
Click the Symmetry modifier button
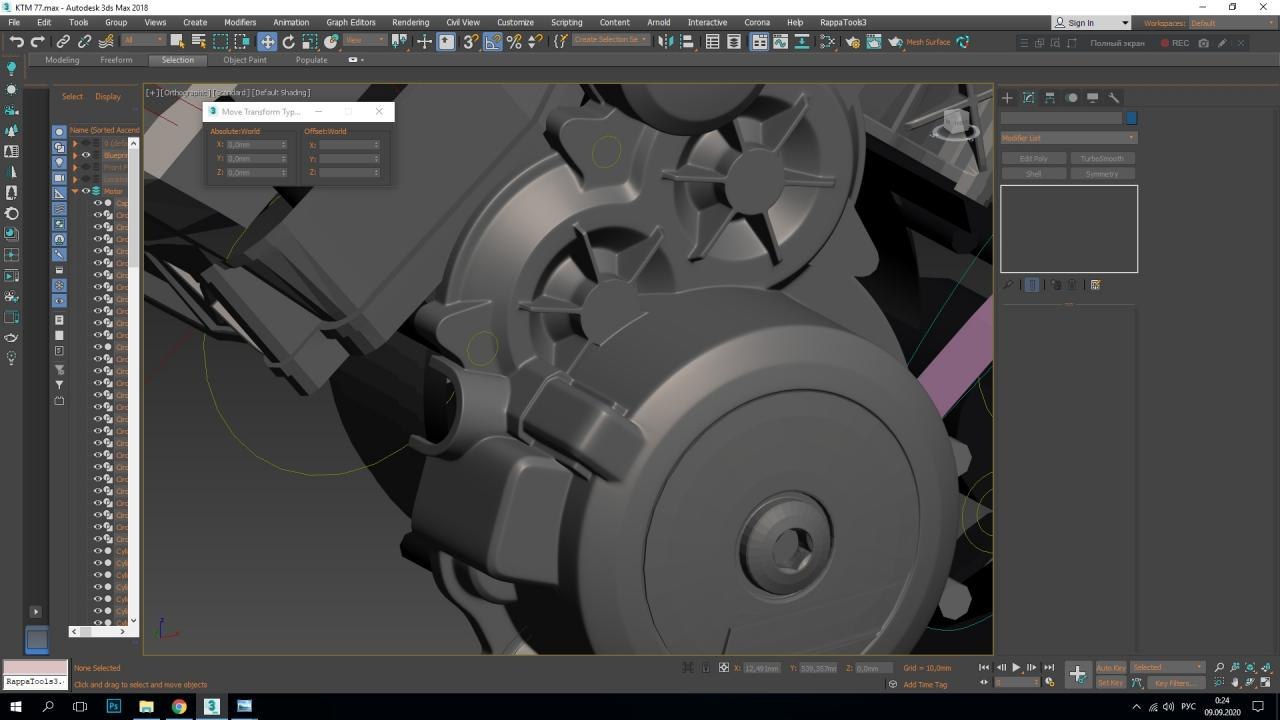pos(1102,174)
